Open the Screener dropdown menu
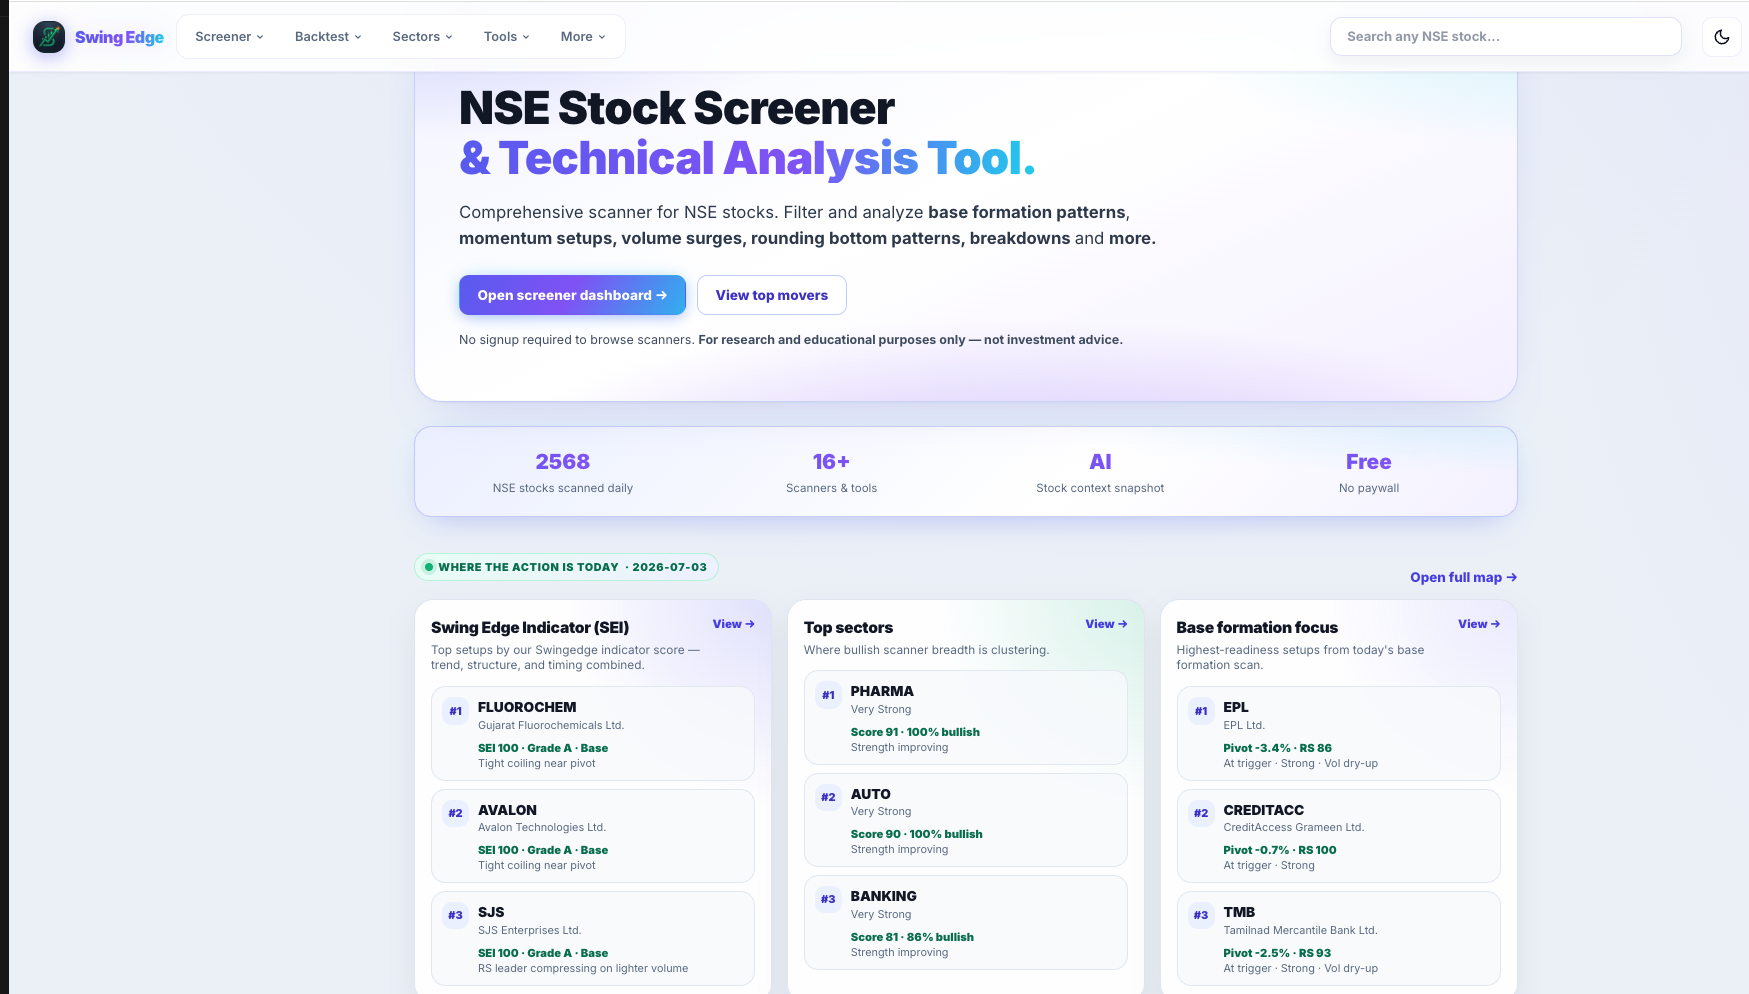This screenshot has height=994, width=1749. (229, 37)
